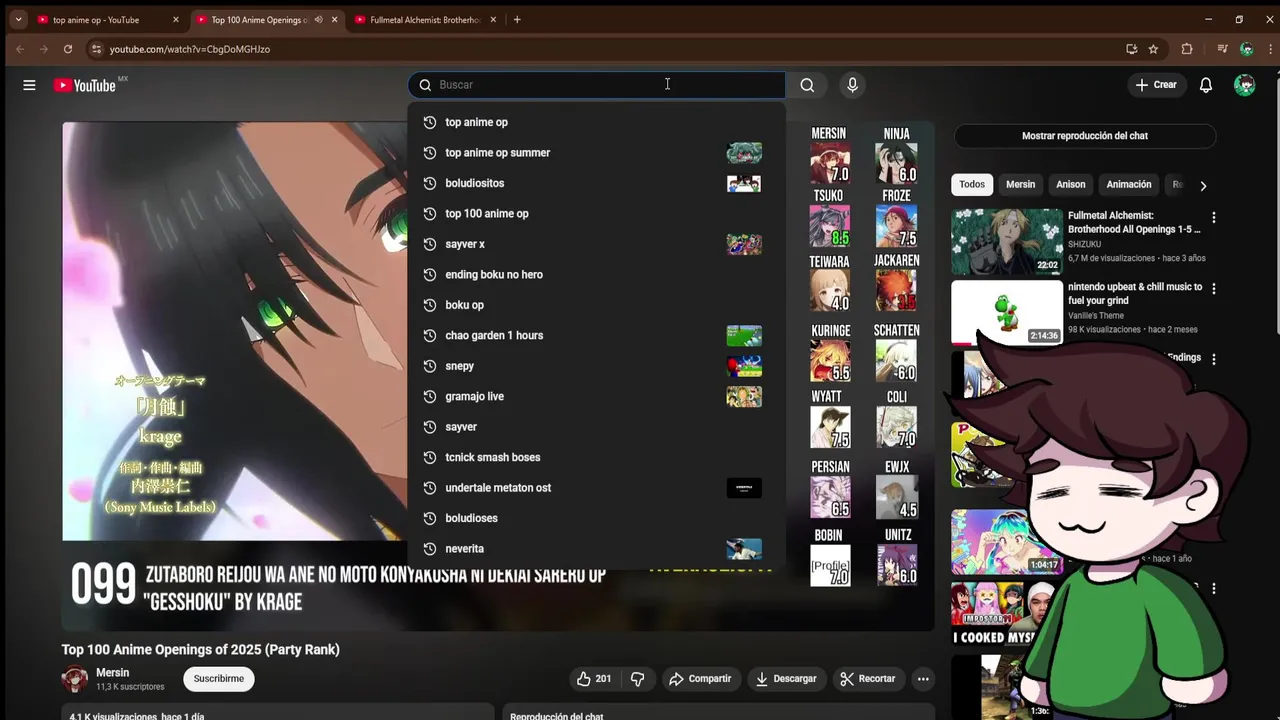Select the Anison filter chip
Viewport: 1280px width, 720px height.
click(x=1070, y=185)
